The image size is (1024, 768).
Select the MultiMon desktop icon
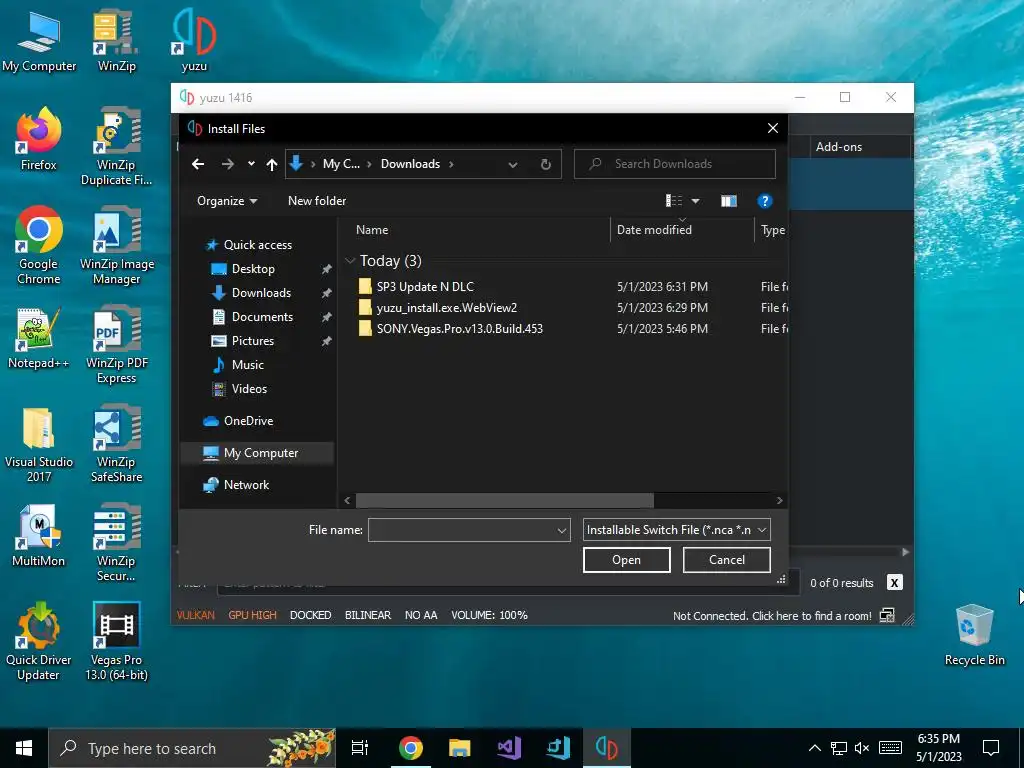[39, 536]
